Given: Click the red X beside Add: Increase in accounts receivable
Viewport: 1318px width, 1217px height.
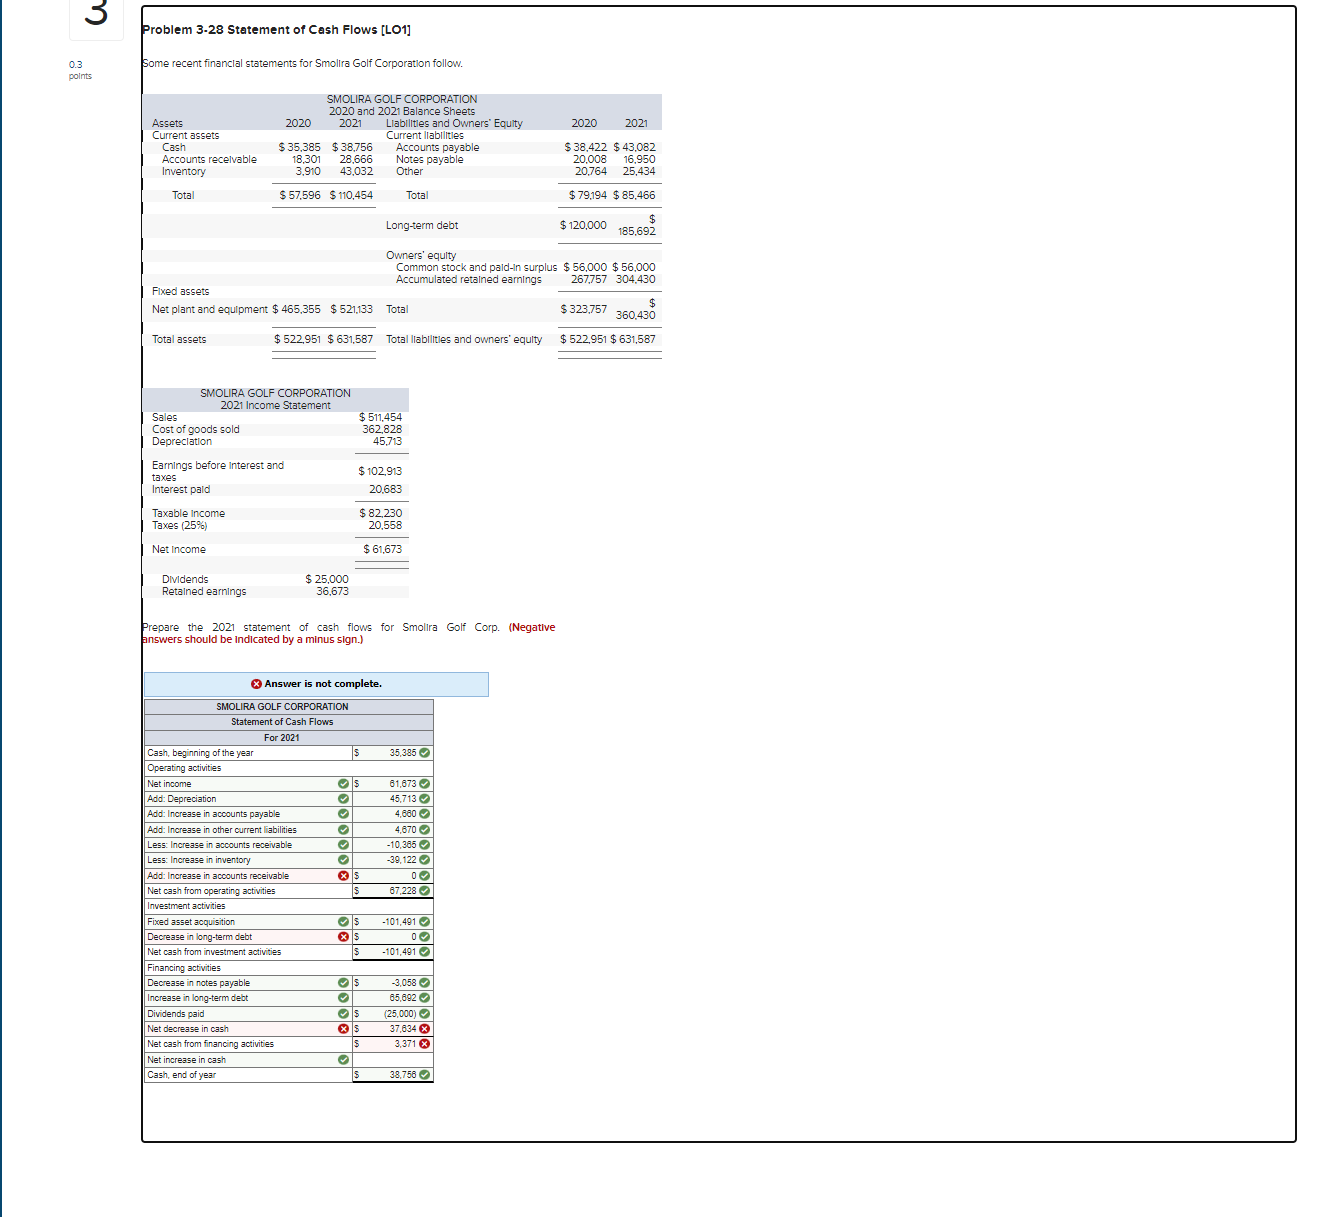Looking at the screenshot, I should (x=341, y=875).
